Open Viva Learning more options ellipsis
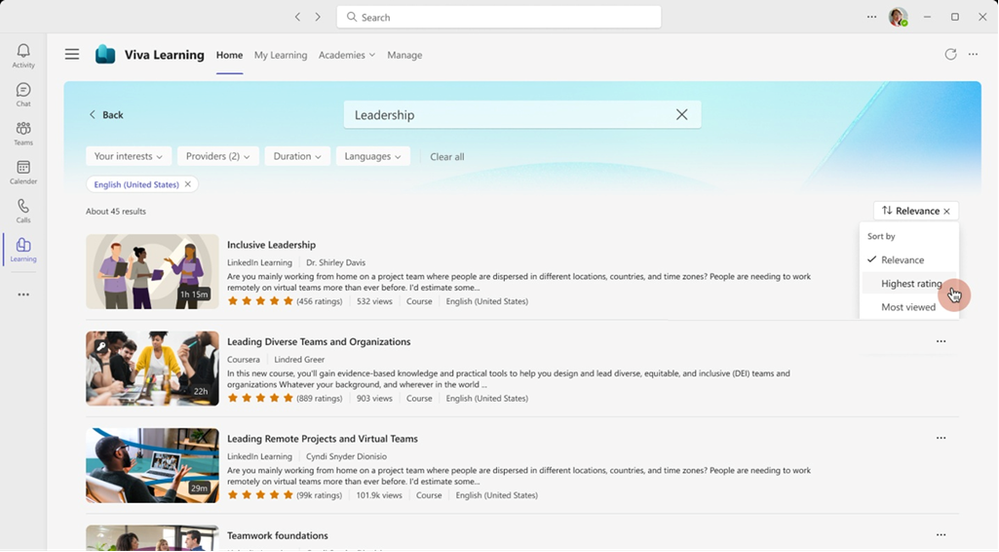 click(x=973, y=55)
